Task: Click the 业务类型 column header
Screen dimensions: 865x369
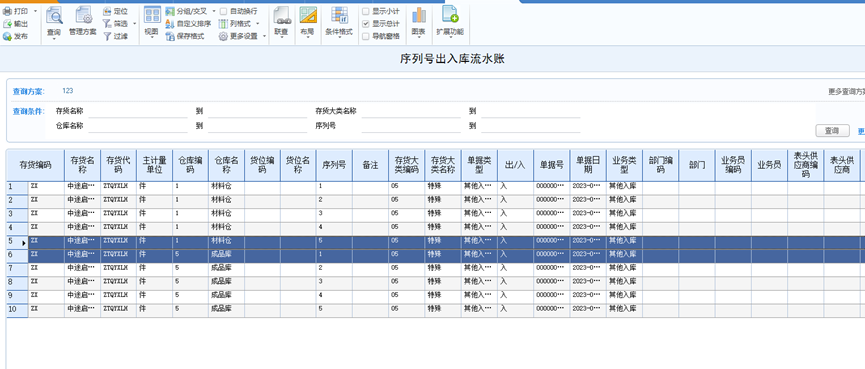Action: 624,164
